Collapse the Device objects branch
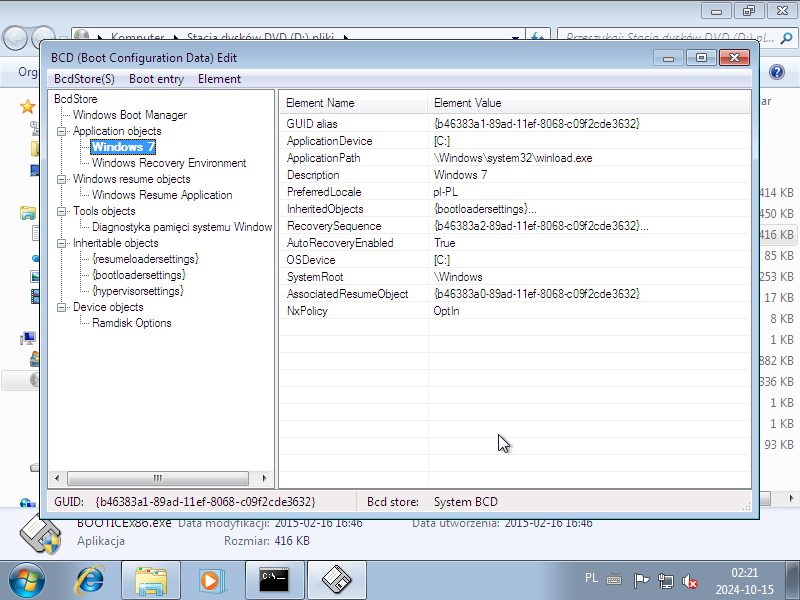The width and height of the screenshot is (800, 600). tap(61, 306)
